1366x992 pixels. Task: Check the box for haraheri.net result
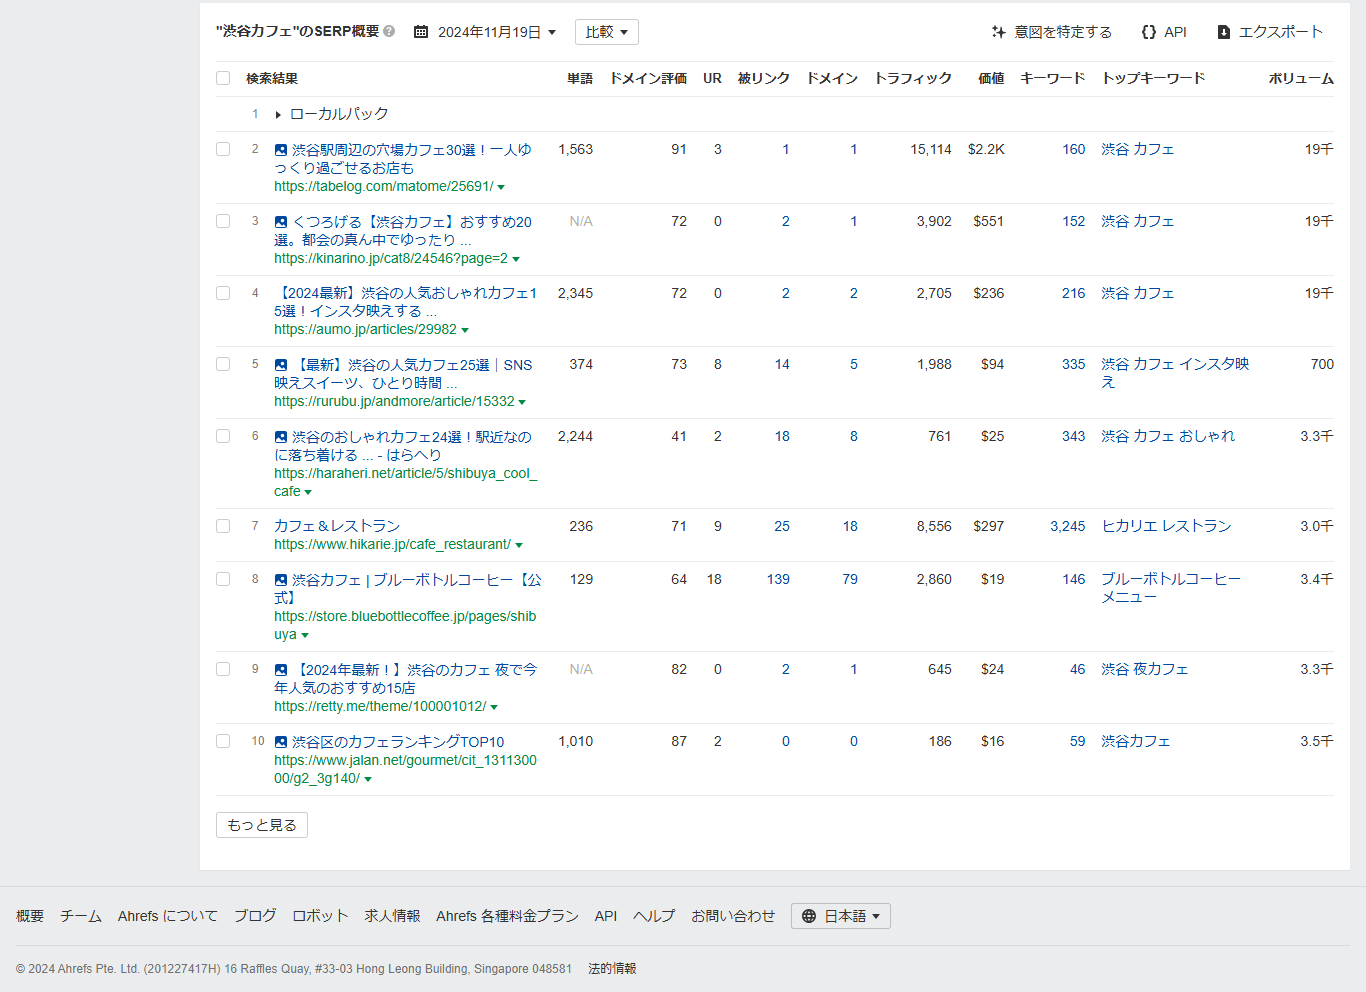(223, 436)
